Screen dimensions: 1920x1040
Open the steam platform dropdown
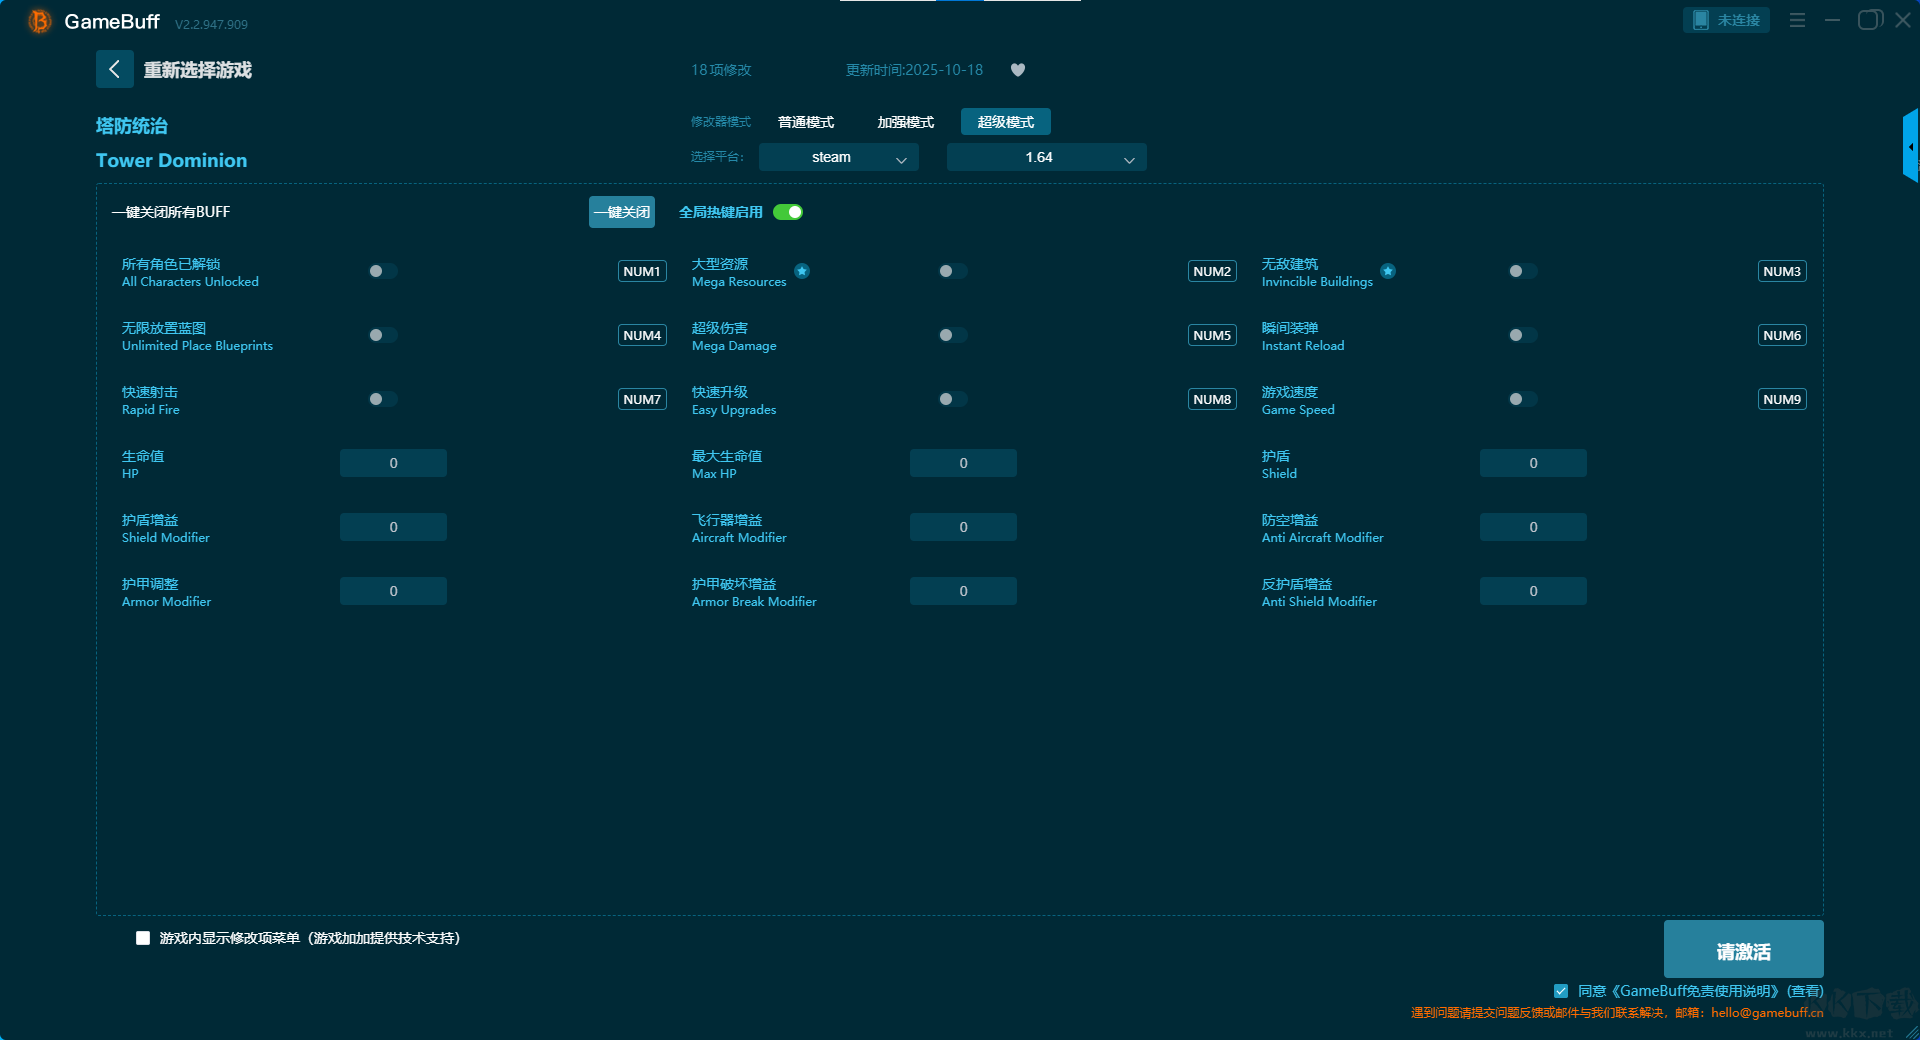(x=838, y=157)
